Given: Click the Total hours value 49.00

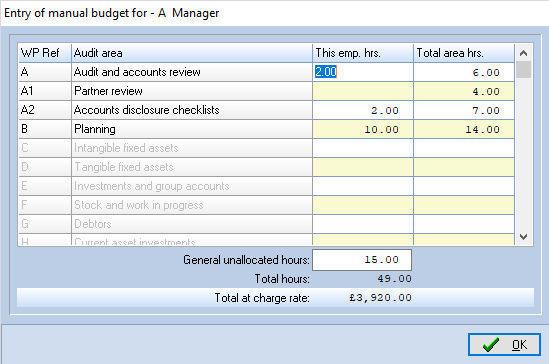Looking at the screenshot, I should pyautogui.click(x=394, y=279).
